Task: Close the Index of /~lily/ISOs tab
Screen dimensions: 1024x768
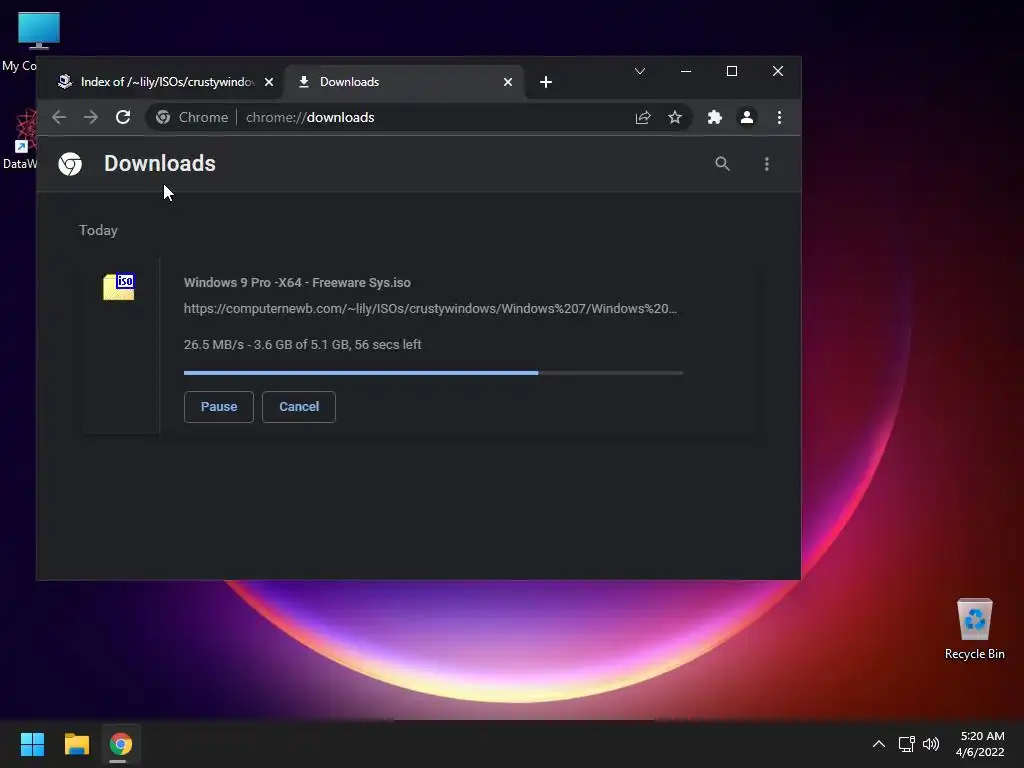Action: point(268,82)
